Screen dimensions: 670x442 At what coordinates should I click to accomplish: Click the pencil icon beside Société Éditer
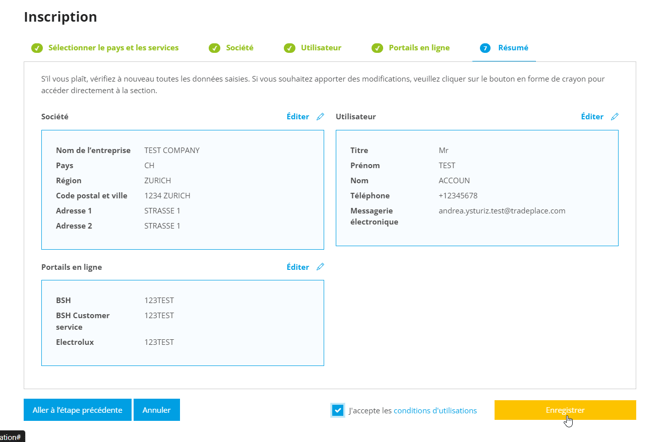320,117
